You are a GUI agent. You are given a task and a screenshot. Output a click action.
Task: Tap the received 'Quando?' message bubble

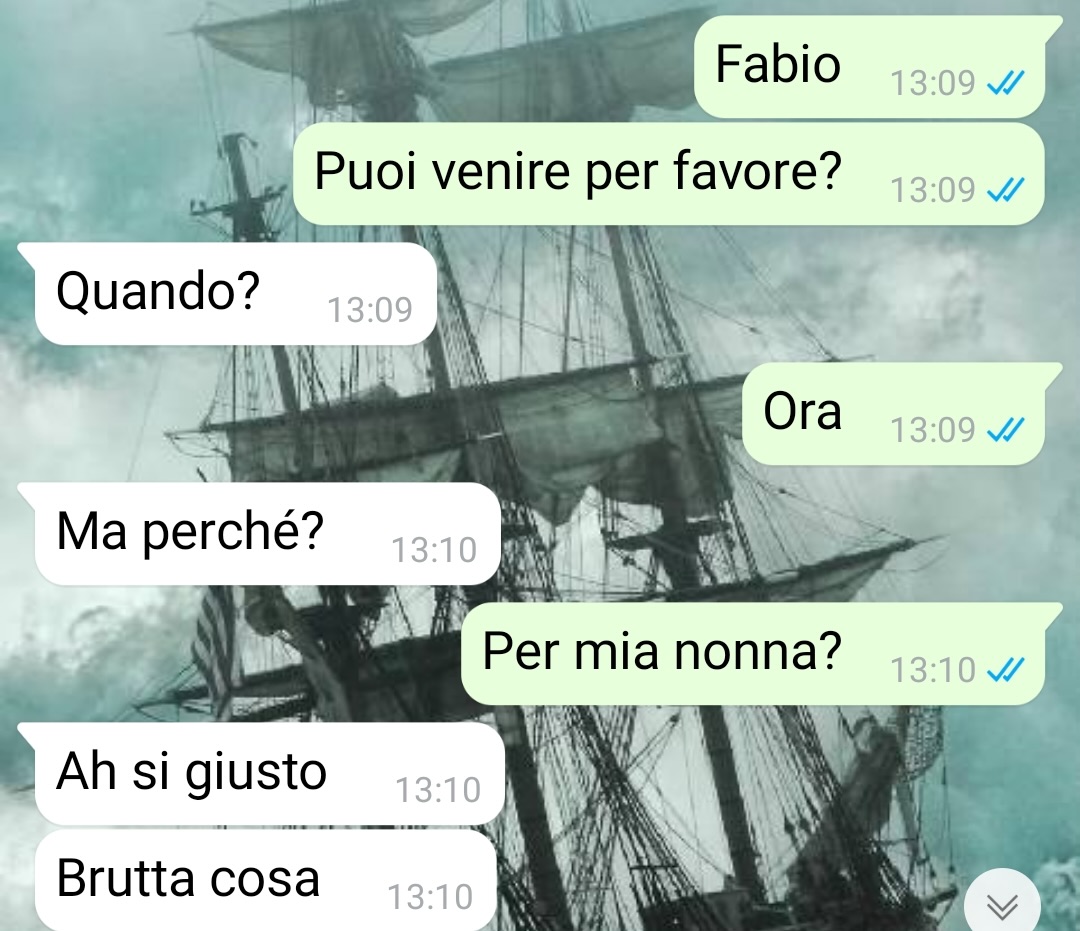(x=227, y=293)
